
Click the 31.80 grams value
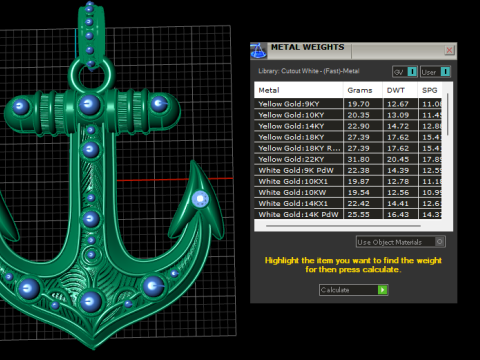coord(358,159)
